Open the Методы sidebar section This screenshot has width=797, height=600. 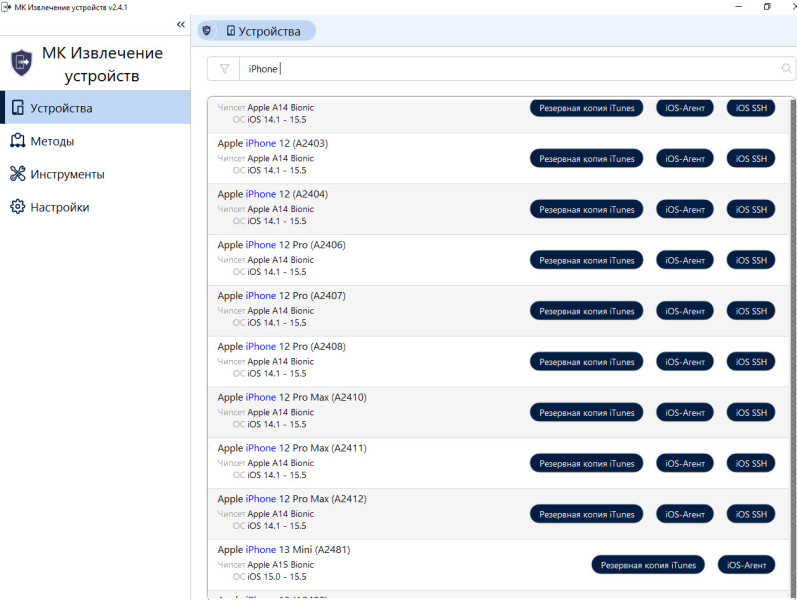[x=95, y=141]
